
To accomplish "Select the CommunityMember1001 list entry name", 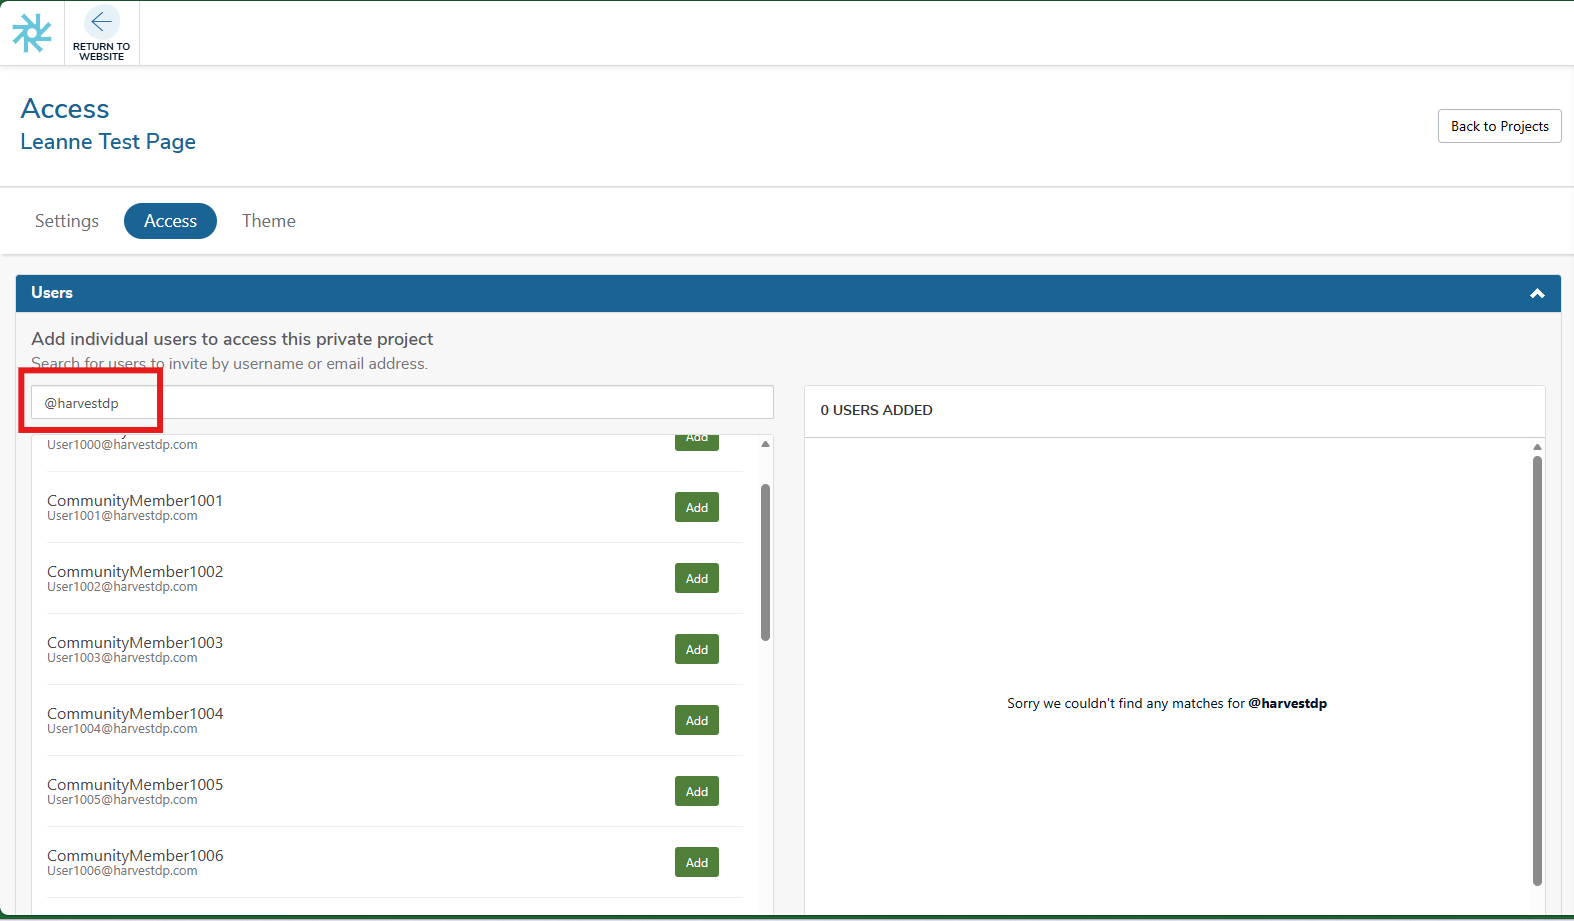I will (x=135, y=500).
